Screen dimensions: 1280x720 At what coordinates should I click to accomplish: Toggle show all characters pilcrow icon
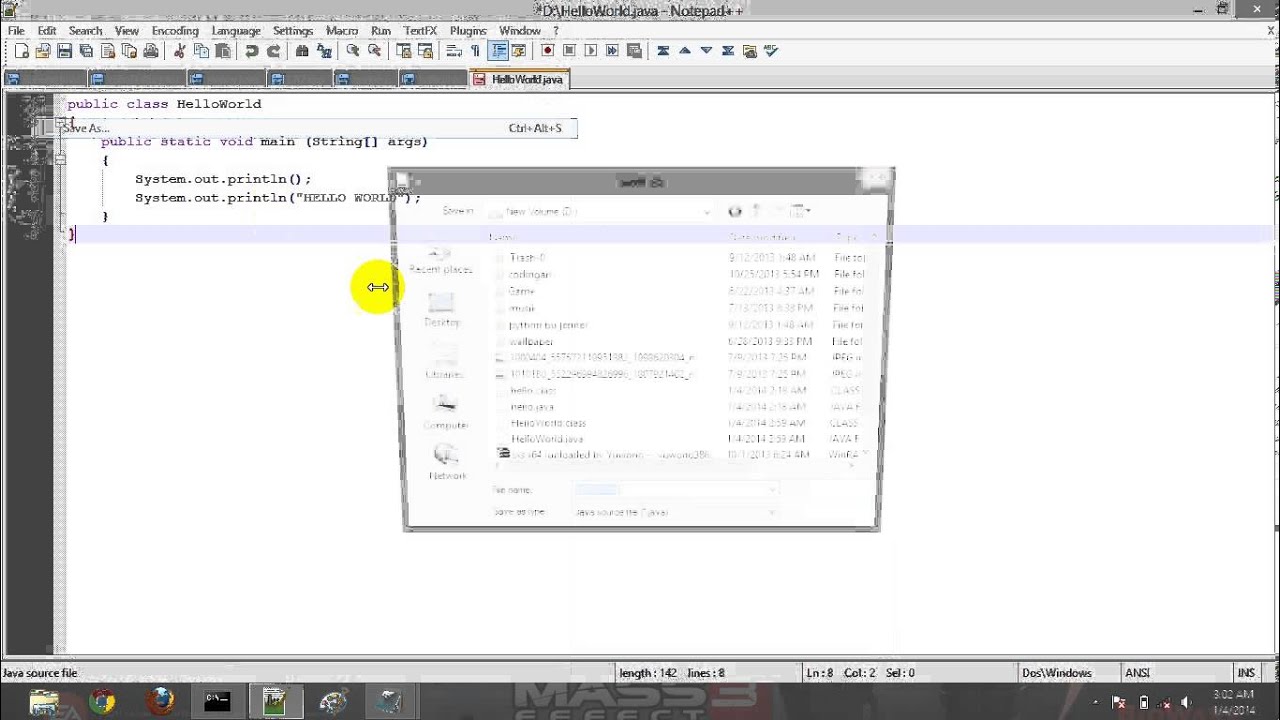coord(475,51)
